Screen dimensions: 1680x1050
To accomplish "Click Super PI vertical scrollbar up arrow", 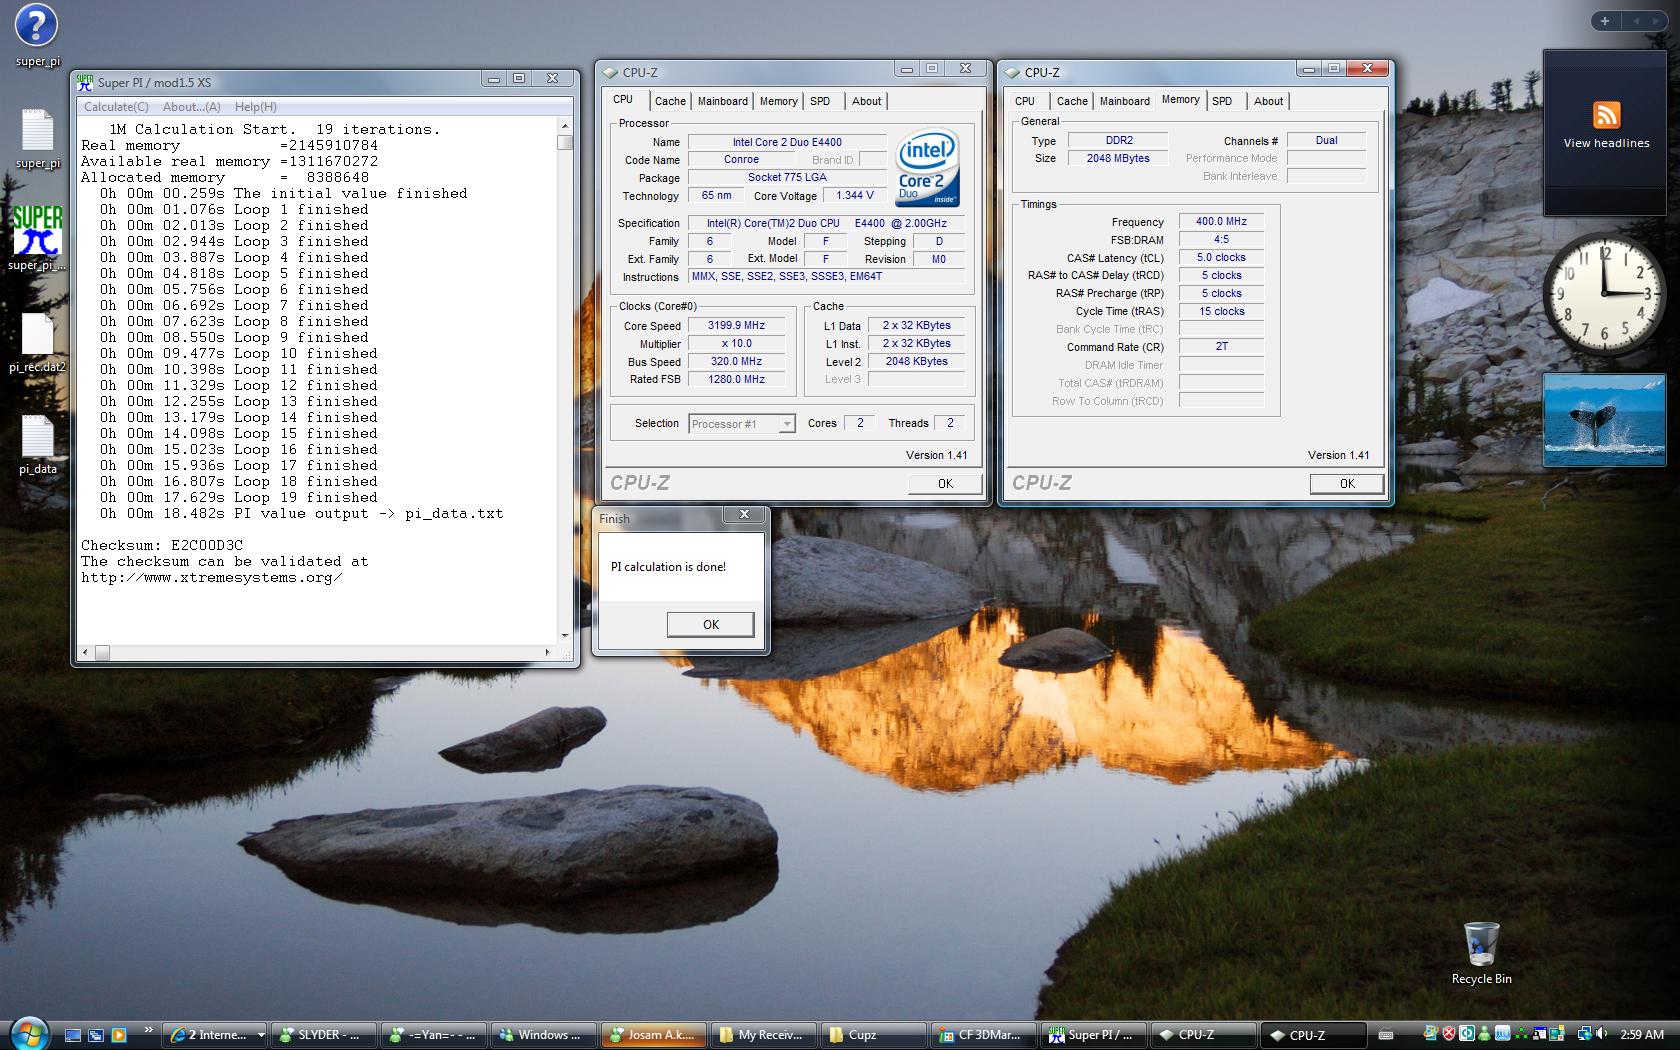I will pyautogui.click(x=565, y=126).
